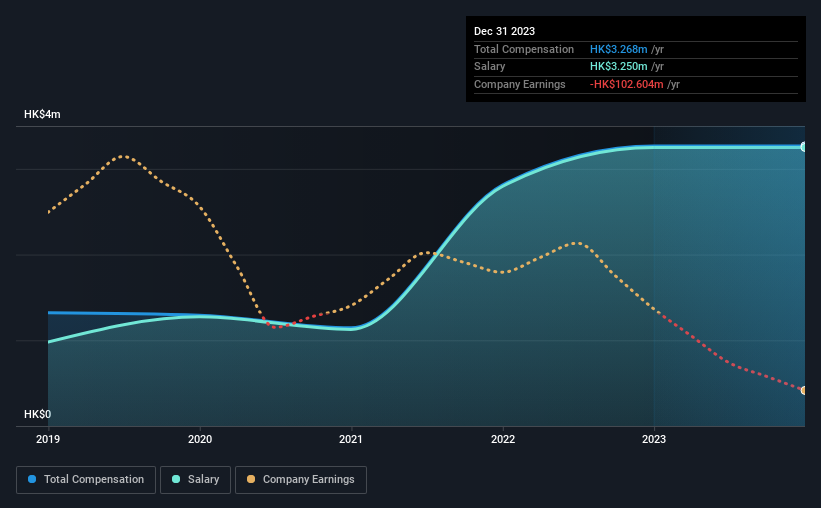Toggle the Total Compensation legend button
The image size is (821, 508).
tap(86, 480)
